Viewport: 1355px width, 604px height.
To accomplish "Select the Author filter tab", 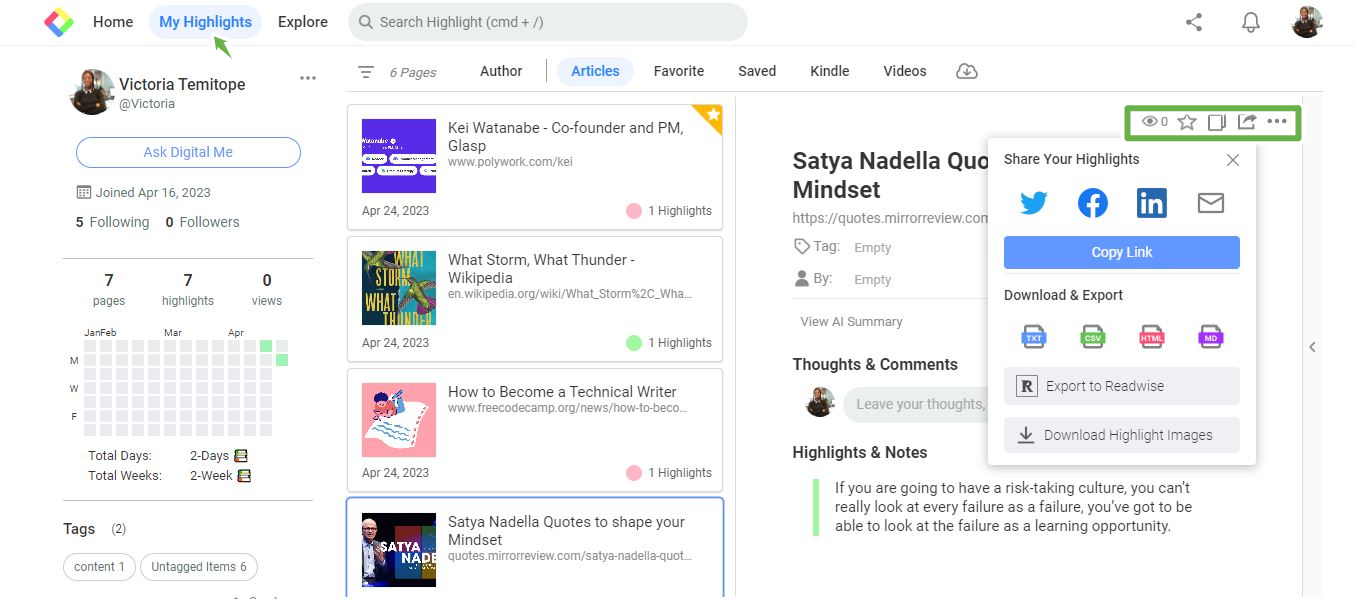I will (501, 71).
